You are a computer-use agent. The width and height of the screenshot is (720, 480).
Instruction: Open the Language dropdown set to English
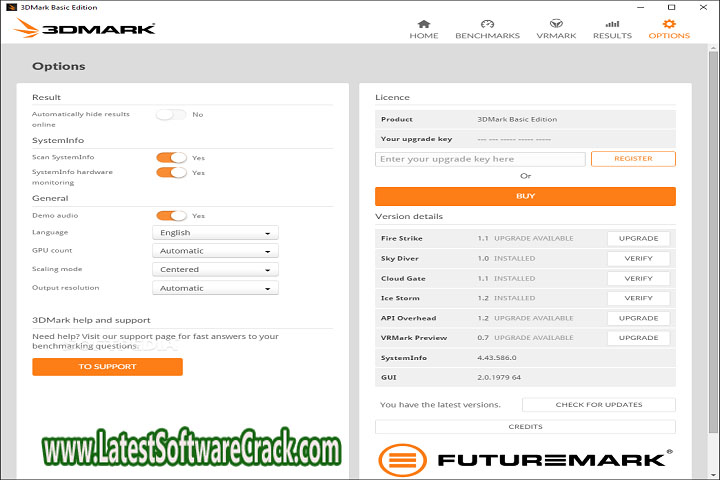(215, 233)
